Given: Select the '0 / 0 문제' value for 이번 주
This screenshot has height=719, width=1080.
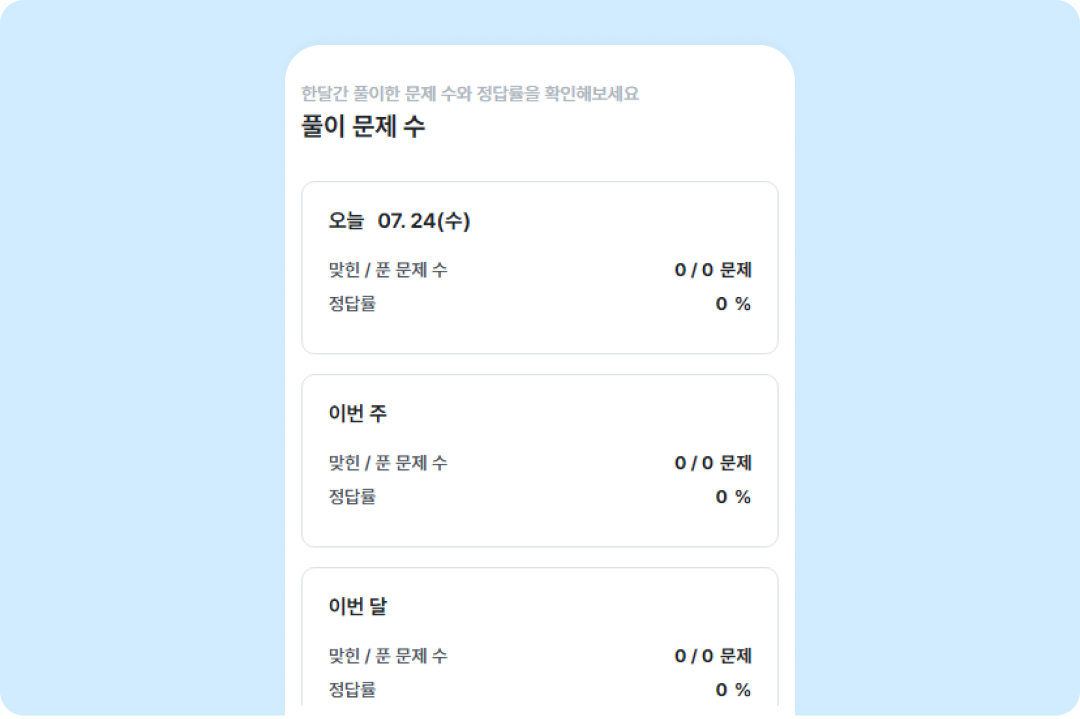Looking at the screenshot, I should coord(713,463).
